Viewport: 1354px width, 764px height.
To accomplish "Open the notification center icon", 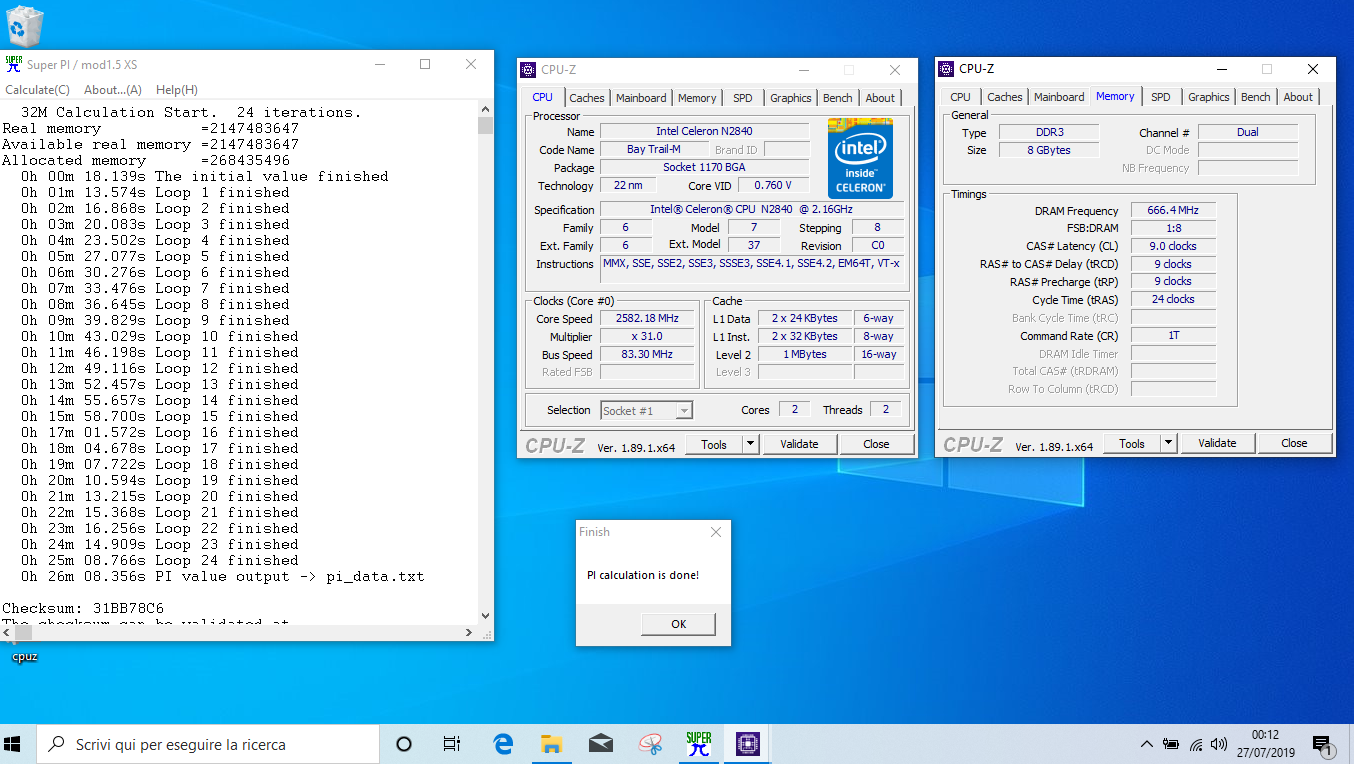I will pos(1323,745).
